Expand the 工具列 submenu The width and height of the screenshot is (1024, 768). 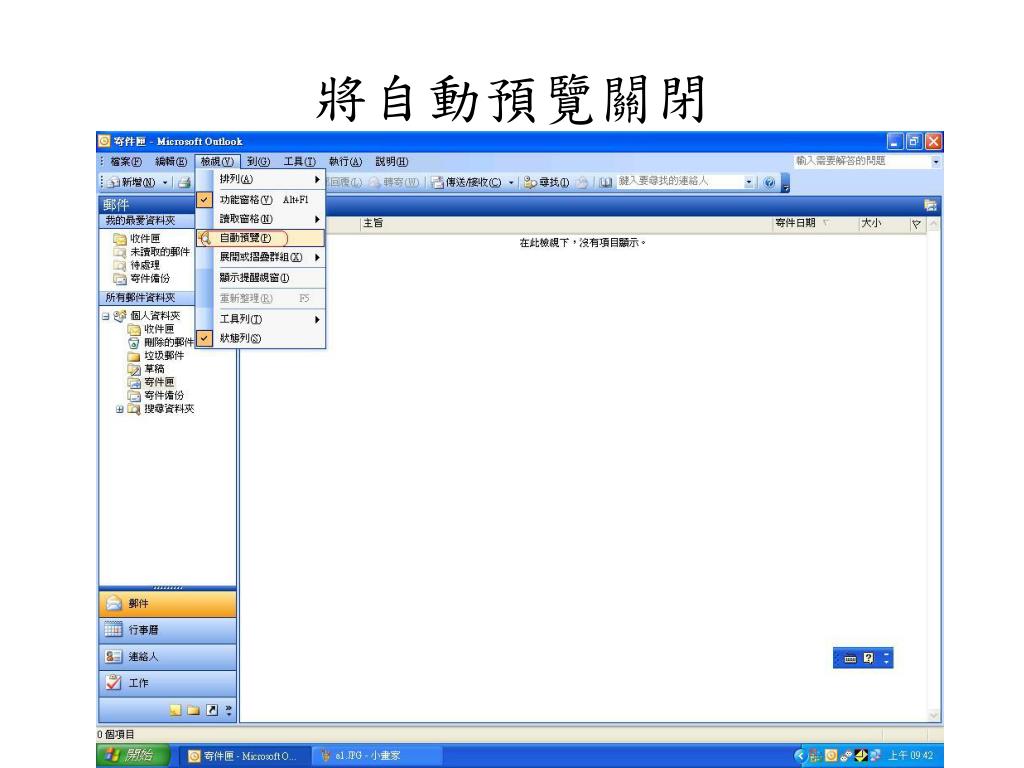coord(260,319)
